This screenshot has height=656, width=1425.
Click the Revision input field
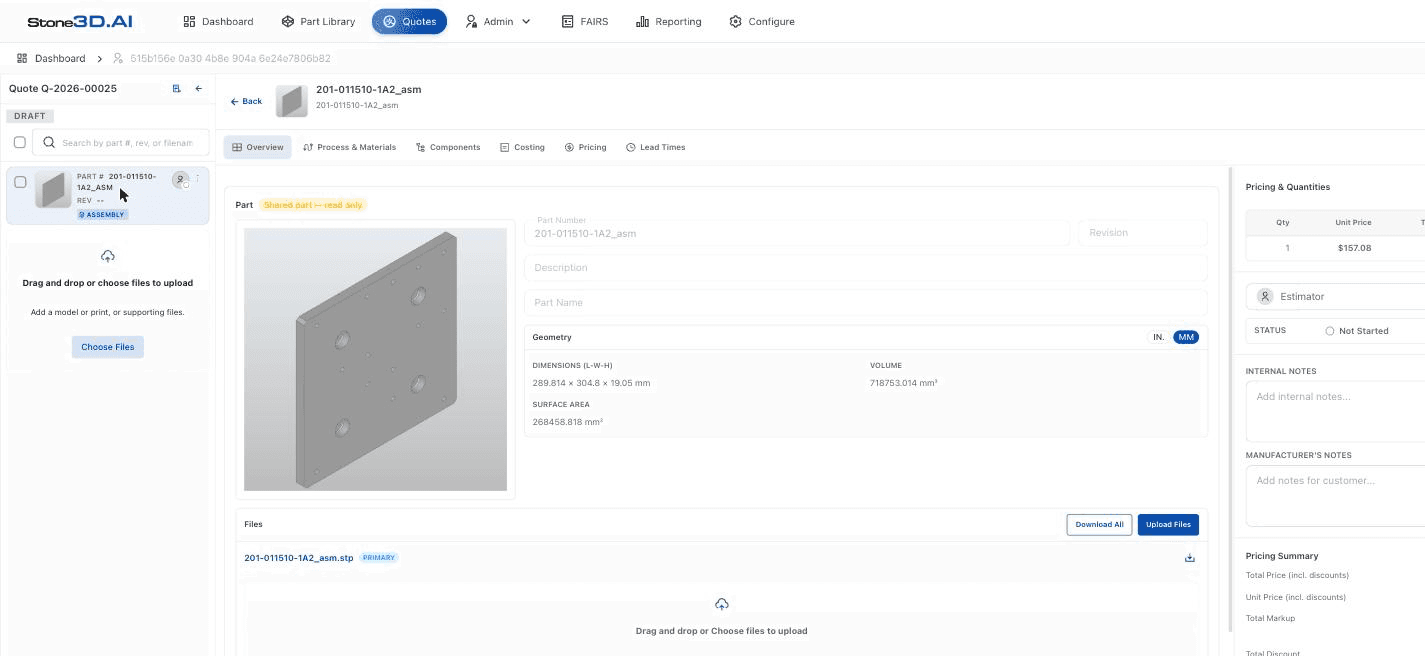1142,233
